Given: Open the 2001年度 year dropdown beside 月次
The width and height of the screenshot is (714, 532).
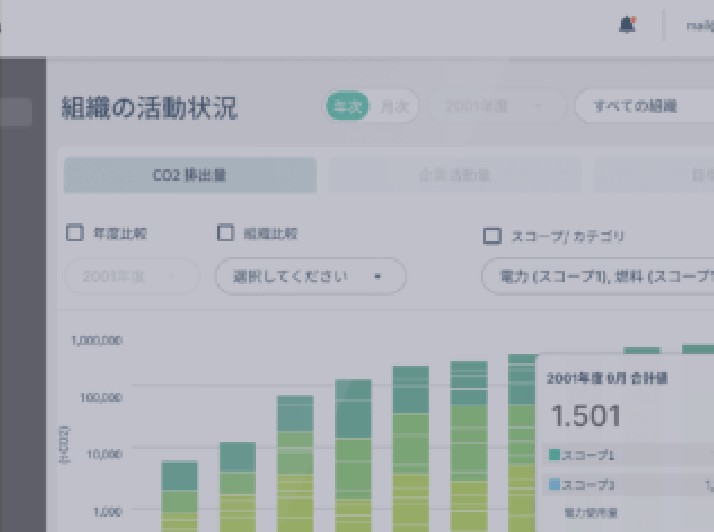Looking at the screenshot, I should coord(493,106).
